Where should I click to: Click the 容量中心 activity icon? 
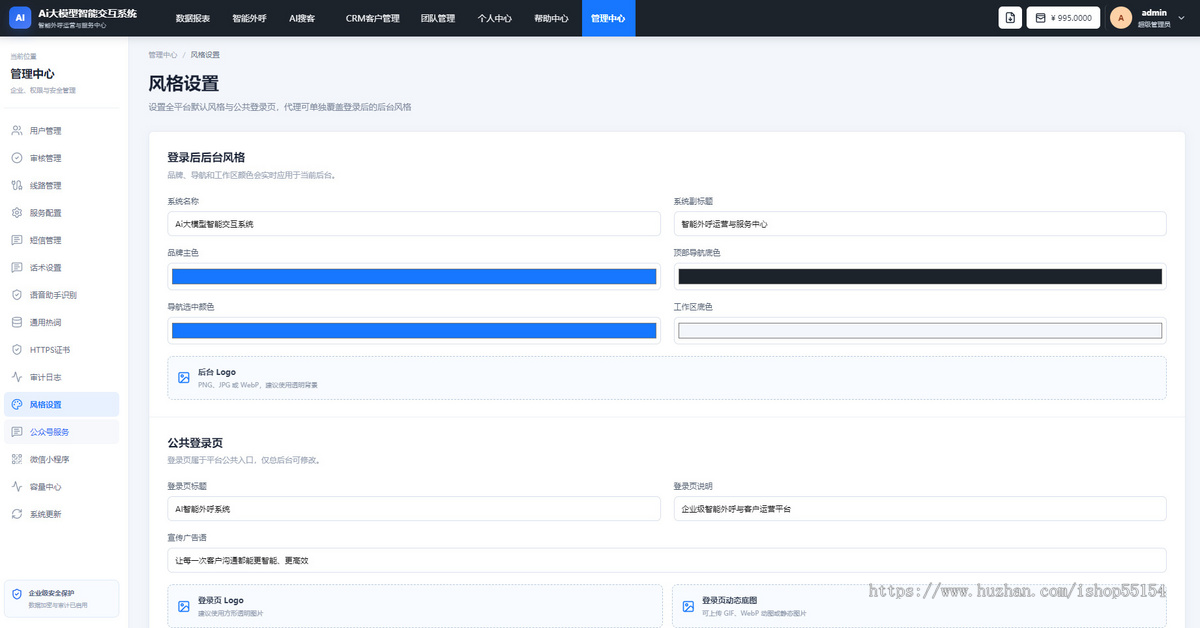click(17, 487)
